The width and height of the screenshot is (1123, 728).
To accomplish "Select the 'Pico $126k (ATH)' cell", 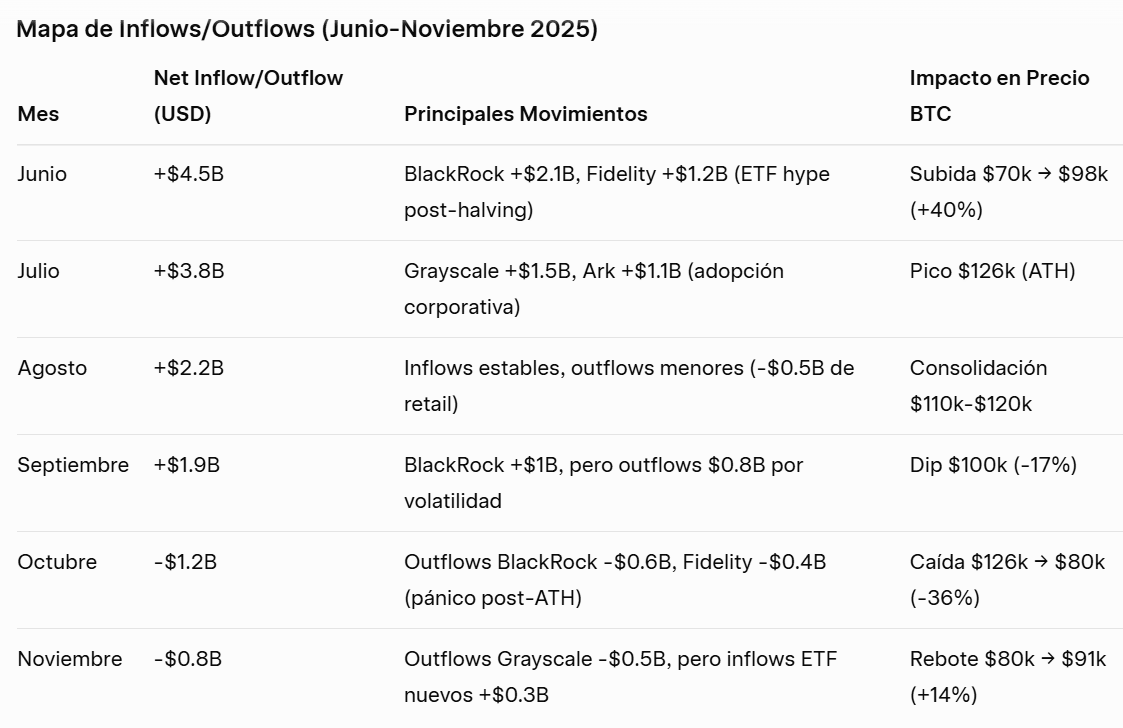I will click(992, 271).
